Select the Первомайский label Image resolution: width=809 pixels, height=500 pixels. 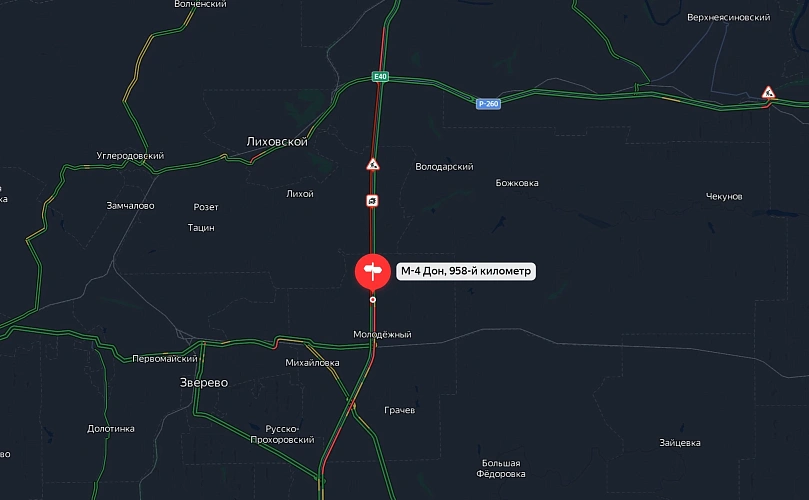point(165,359)
